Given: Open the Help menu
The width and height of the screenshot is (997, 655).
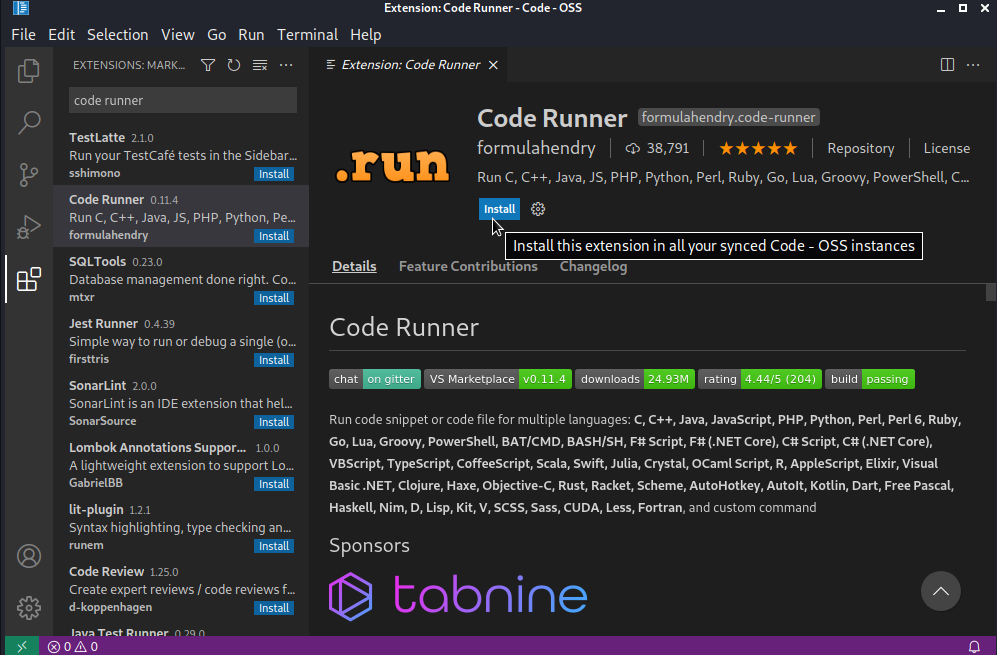Looking at the screenshot, I should (x=366, y=35).
